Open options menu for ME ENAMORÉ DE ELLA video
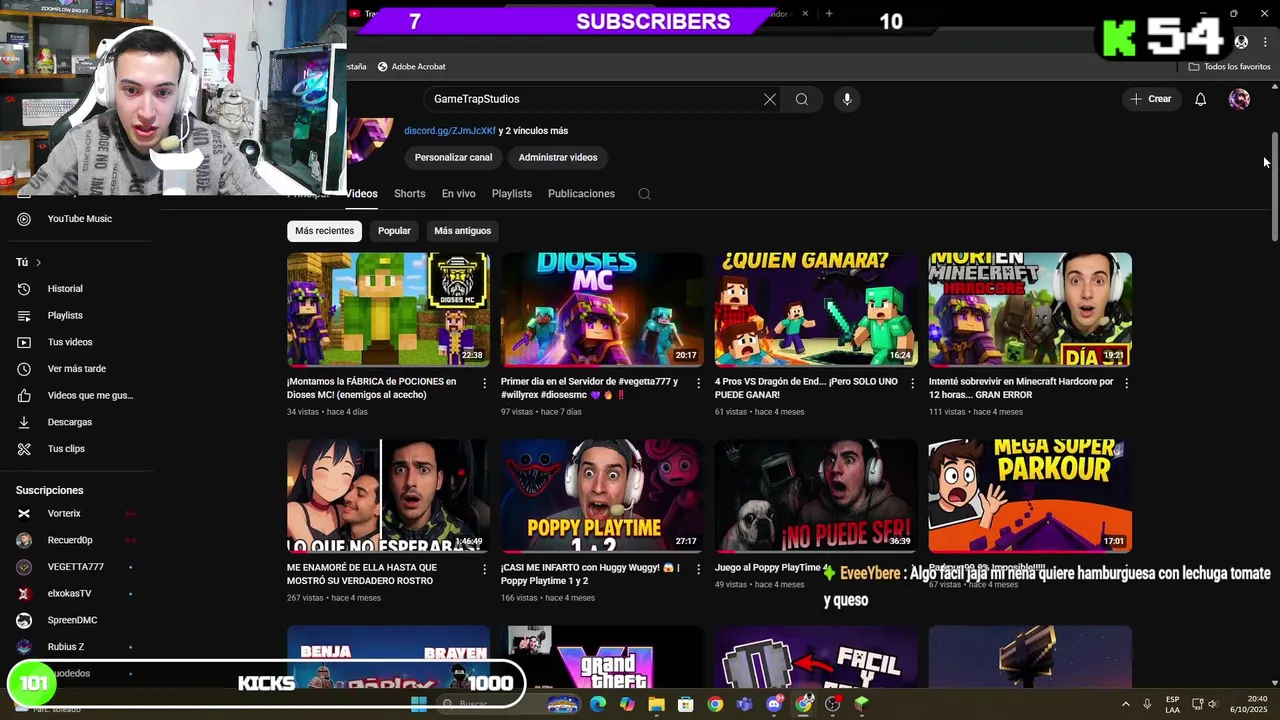Viewport: 1280px width, 720px height. point(485,569)
